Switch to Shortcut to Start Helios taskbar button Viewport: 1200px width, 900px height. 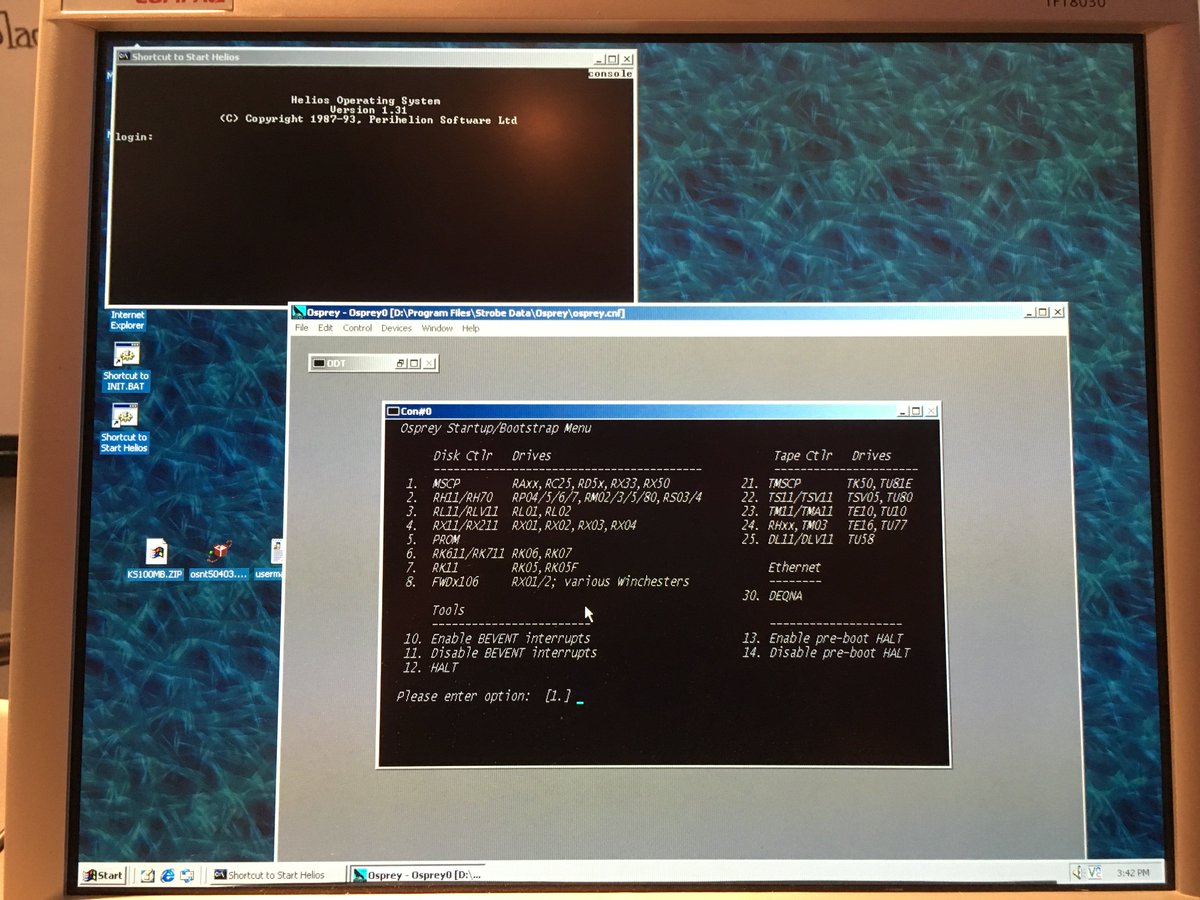pos(275,875)
